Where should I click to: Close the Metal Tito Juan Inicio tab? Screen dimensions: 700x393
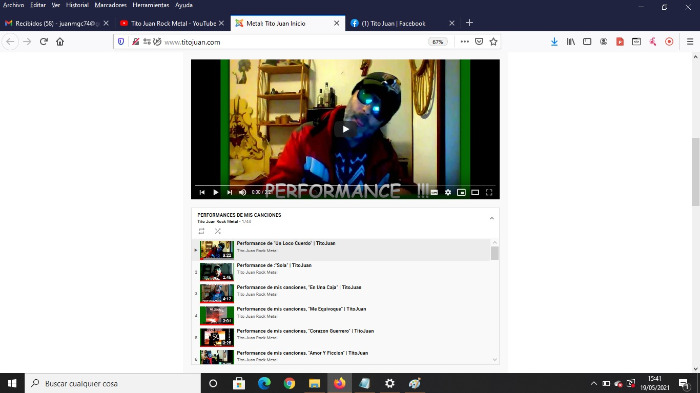coord(336,23)
